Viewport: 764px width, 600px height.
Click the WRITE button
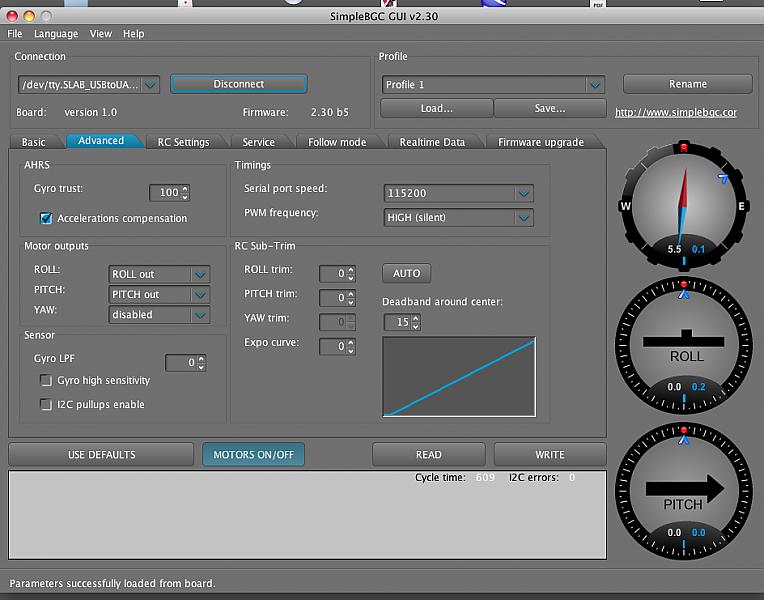pos(550,454)
